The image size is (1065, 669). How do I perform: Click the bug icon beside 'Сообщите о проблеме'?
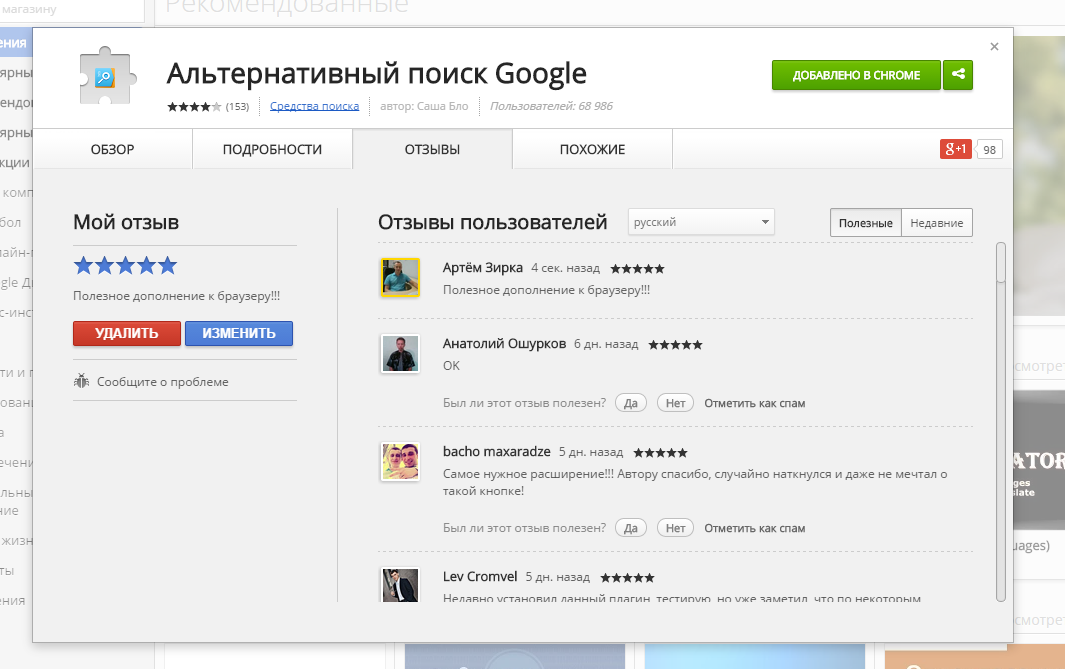(x=82, y=381)
